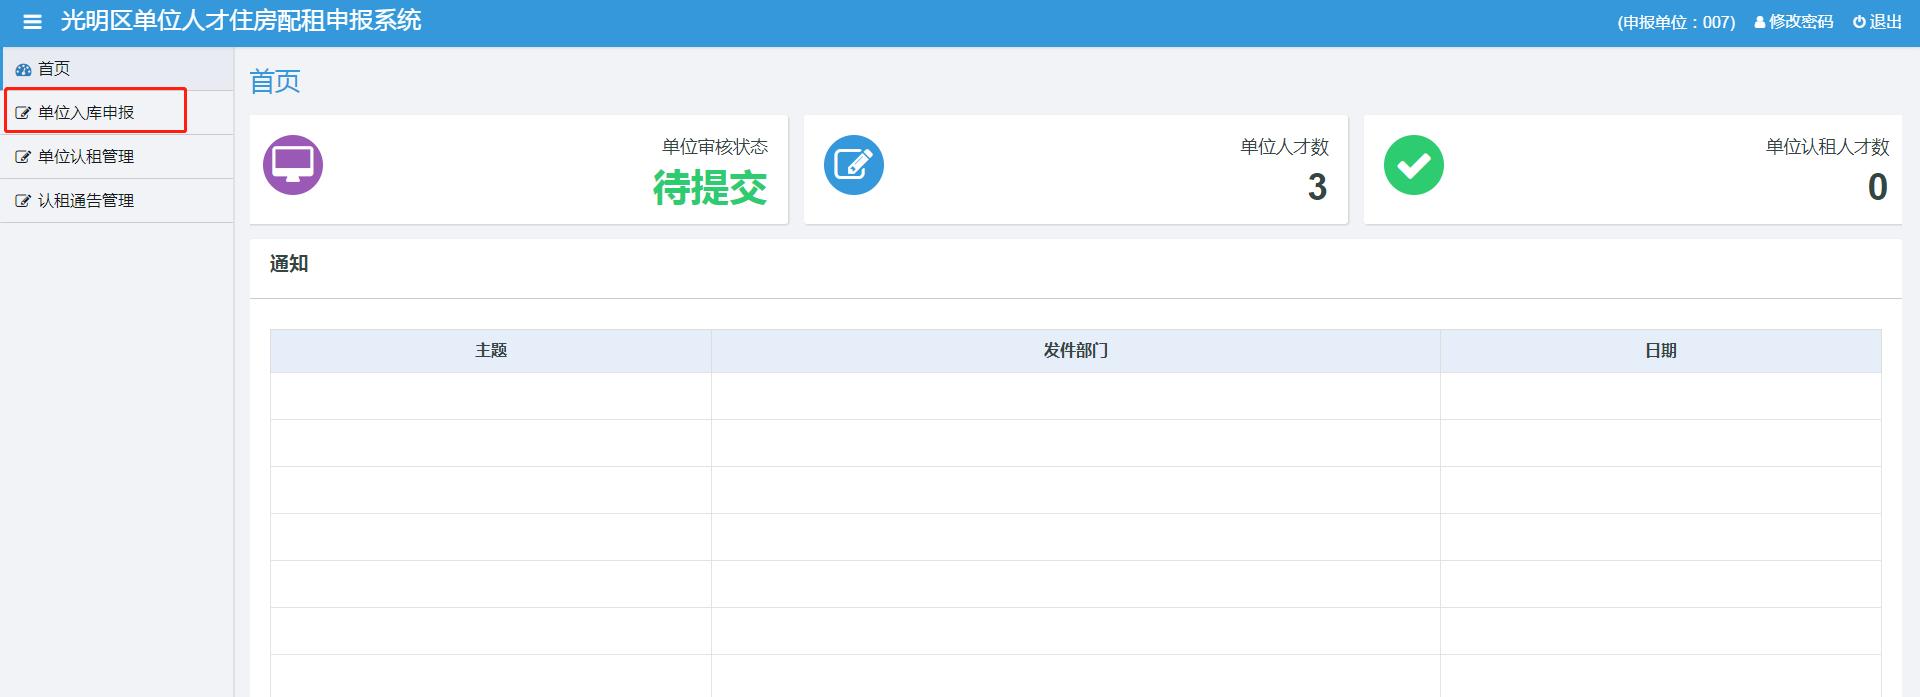1920x697 pixels.
Task: Open 单位认租管理 menu item
Action: click(x=117, y=157)
